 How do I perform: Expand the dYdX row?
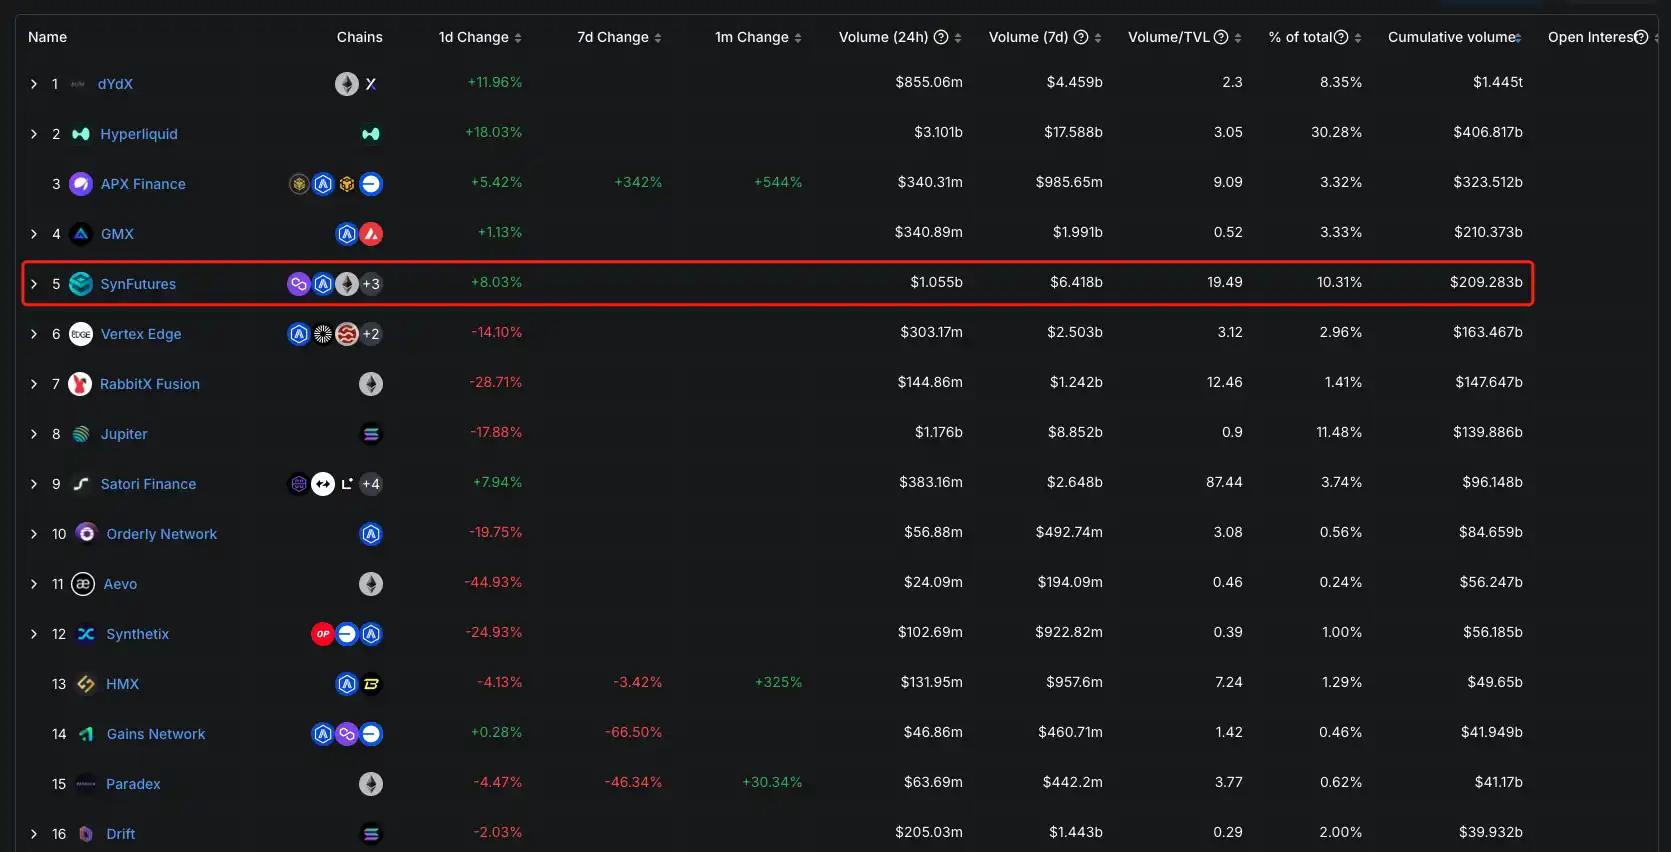tap(34, 84)
